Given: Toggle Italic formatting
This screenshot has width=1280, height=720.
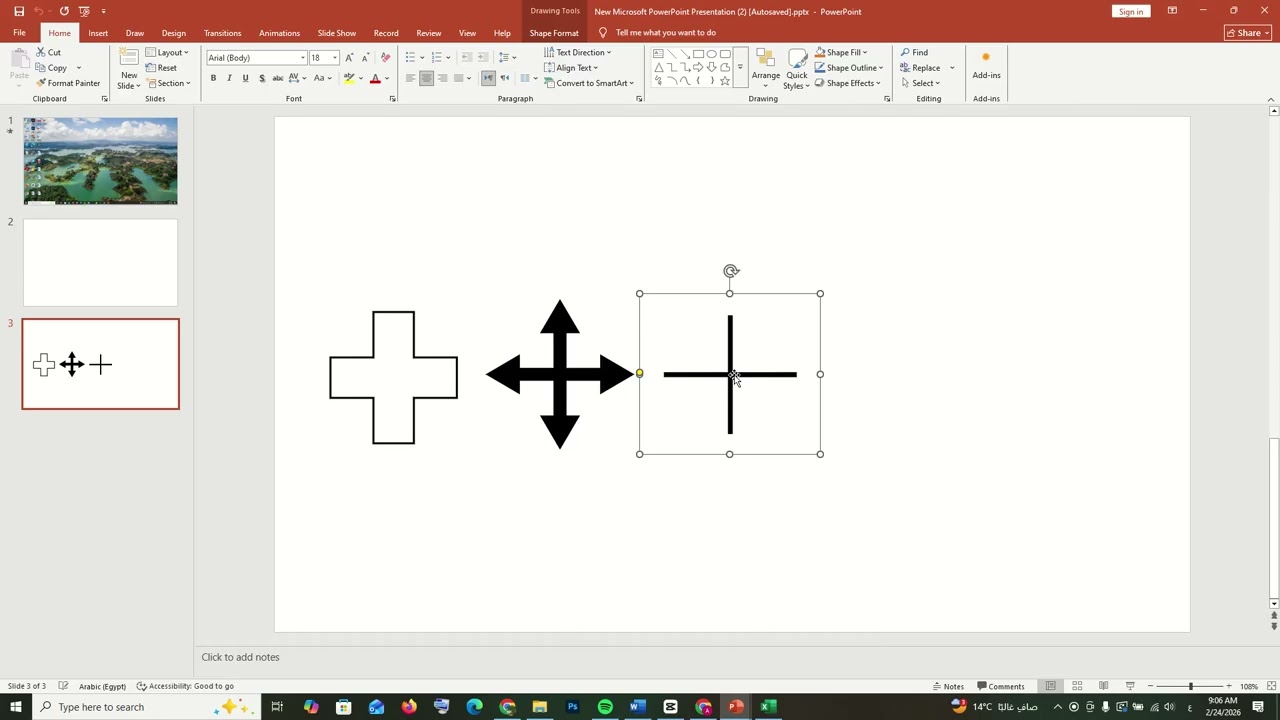Looking at the screenshot, I should pyautogui.click(x=229, y=78).
